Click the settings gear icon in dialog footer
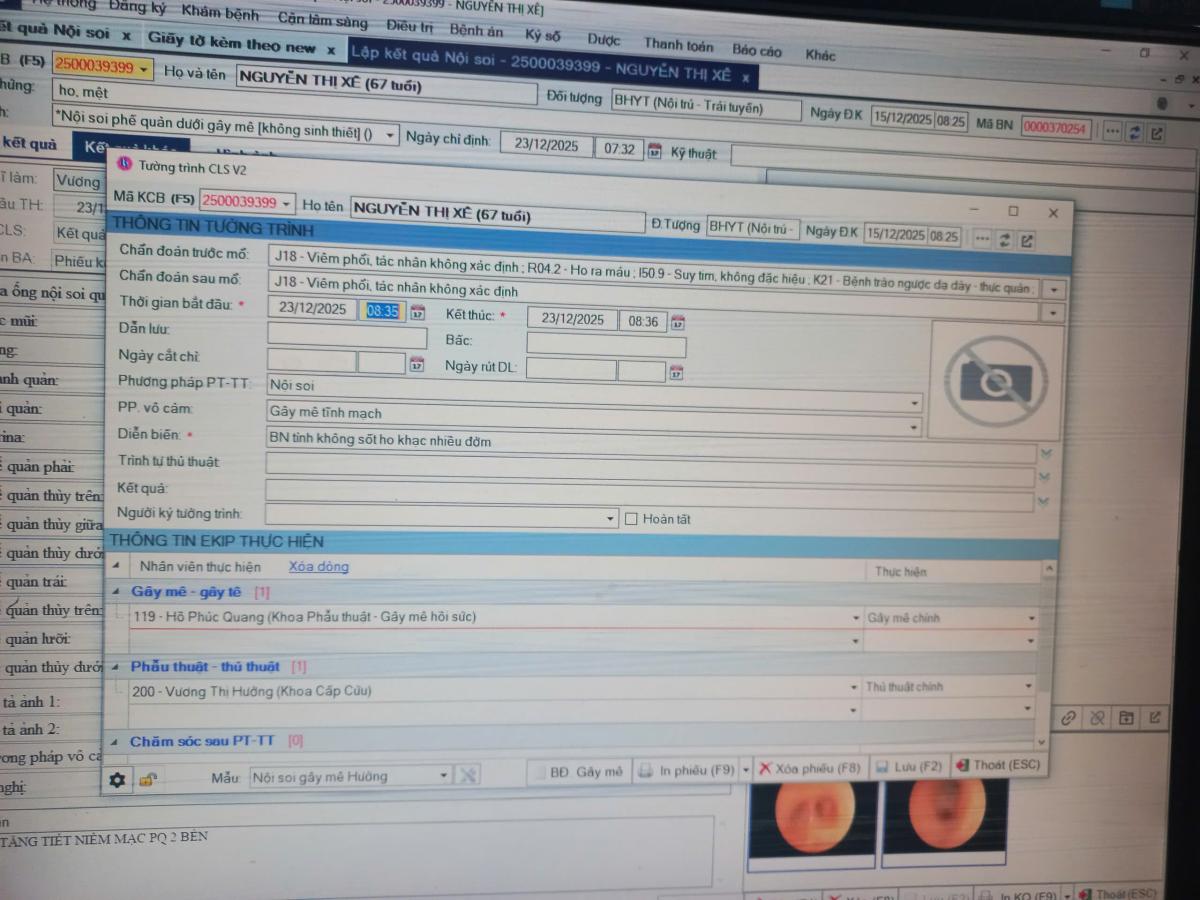 (x=118, y=779)
